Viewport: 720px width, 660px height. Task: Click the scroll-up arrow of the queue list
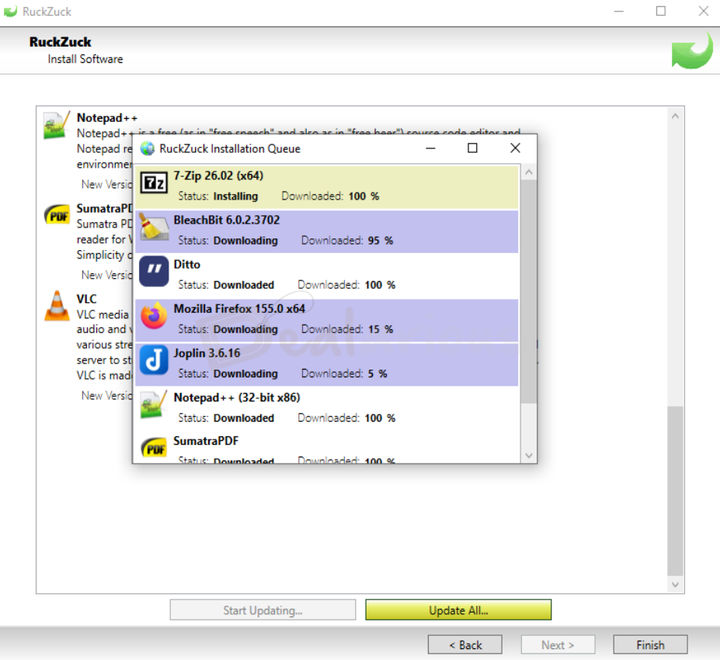[529, 172]
